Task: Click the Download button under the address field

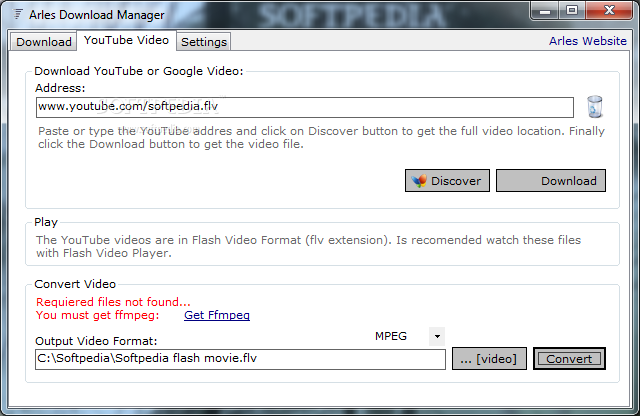Action: tap(551, 180)
